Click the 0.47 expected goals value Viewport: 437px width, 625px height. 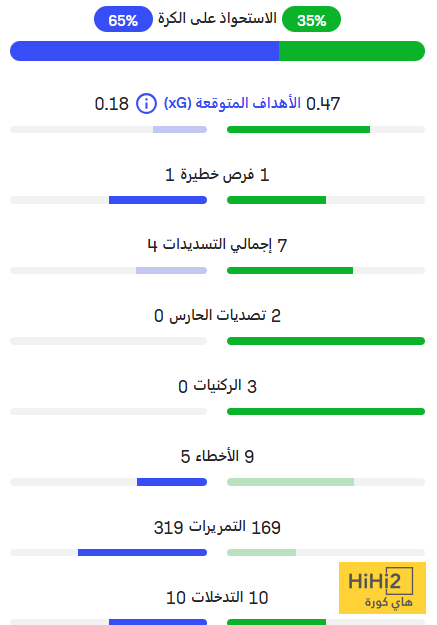tap(323, 104)
